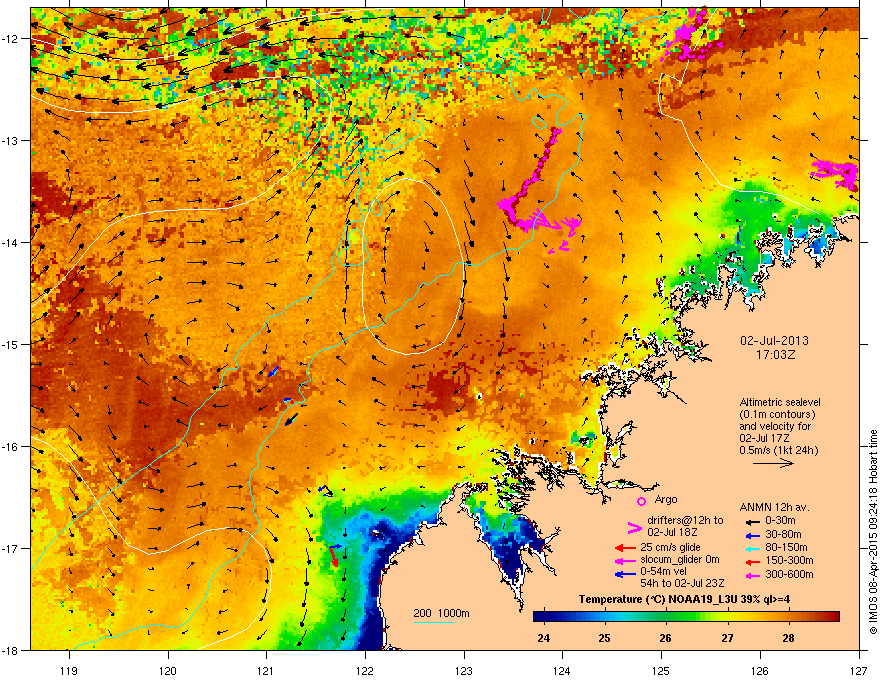Click the Temperature NOAA19_L3U title
This screenshot has height=680, width=880.
(x=684, y=599)
